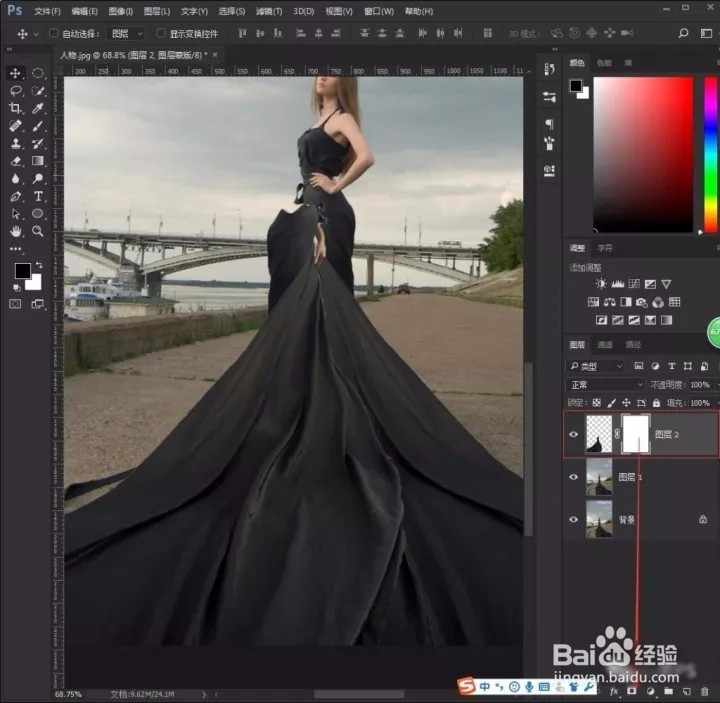Click the foreground color swatch in toolbar

[x=21, y=270]
